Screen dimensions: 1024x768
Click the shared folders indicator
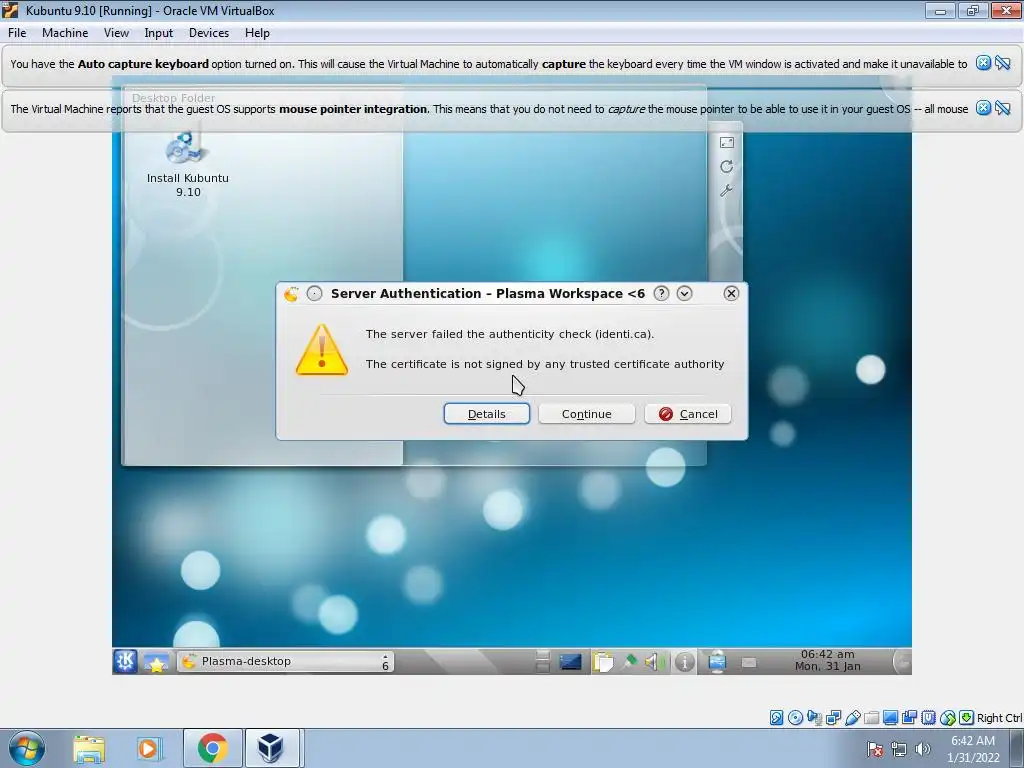coord(871,718)
